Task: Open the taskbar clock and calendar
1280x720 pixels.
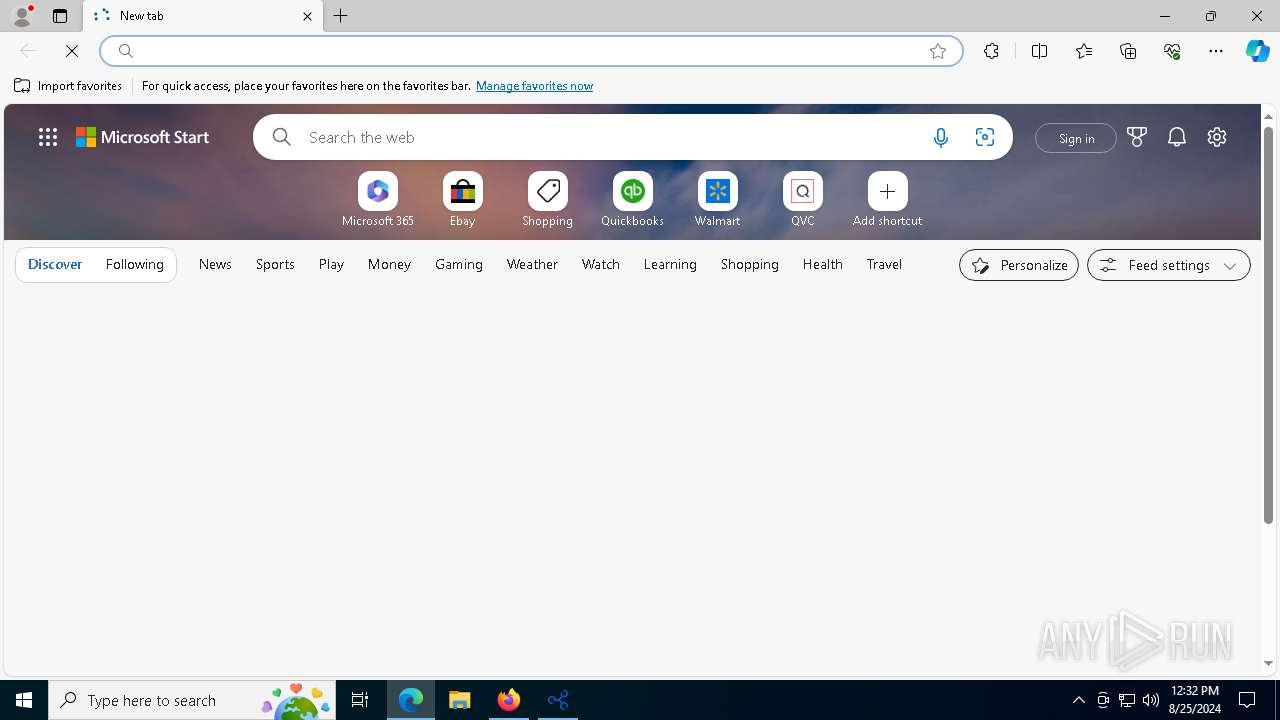Action: tap(1195, 700)
